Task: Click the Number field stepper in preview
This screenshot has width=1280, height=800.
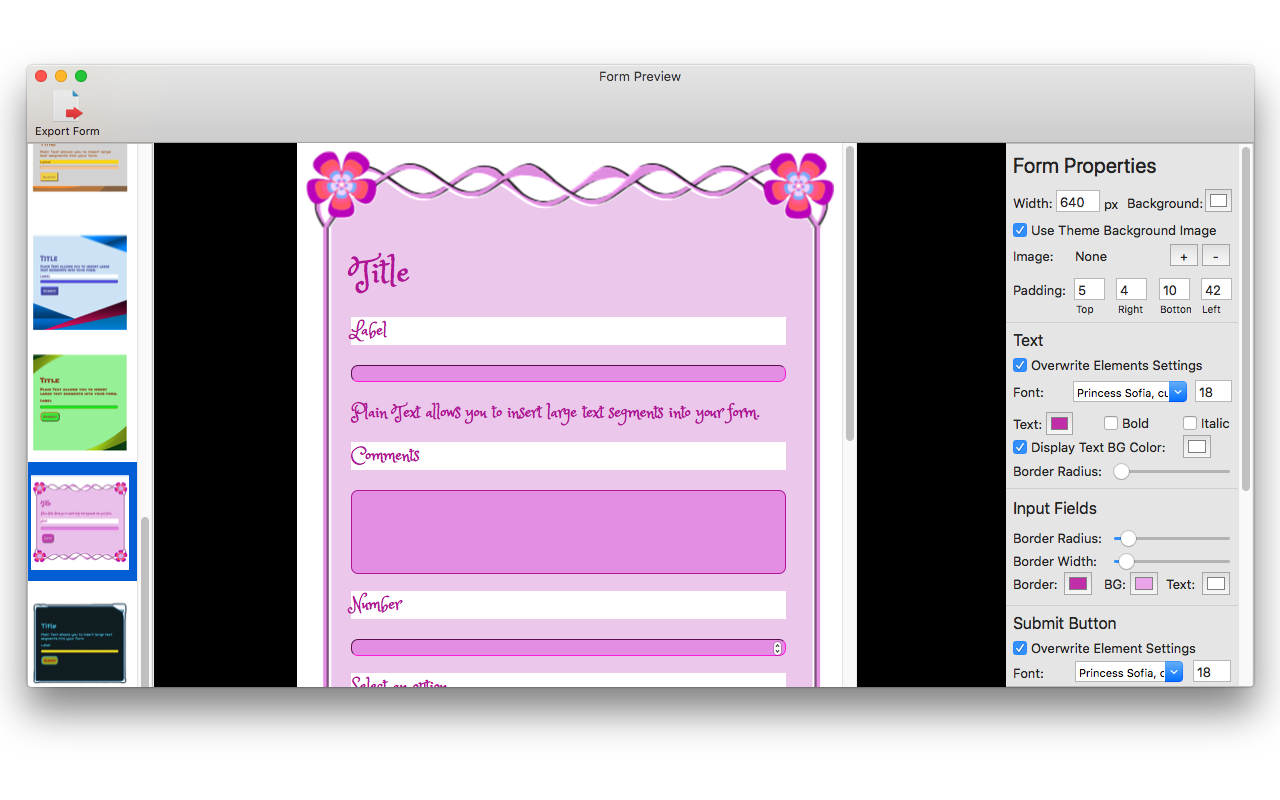Action: (777, 648)
